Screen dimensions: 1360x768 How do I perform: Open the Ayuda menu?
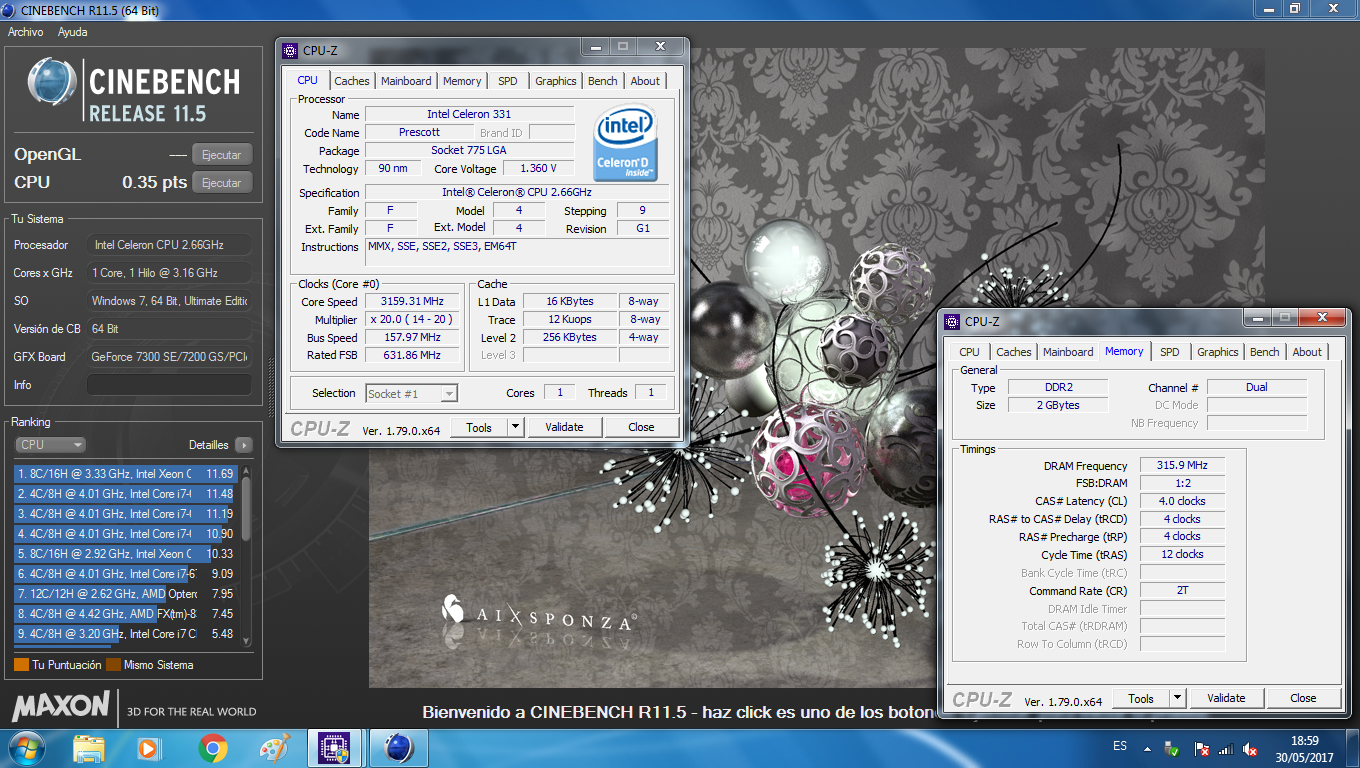click(73, 32)
